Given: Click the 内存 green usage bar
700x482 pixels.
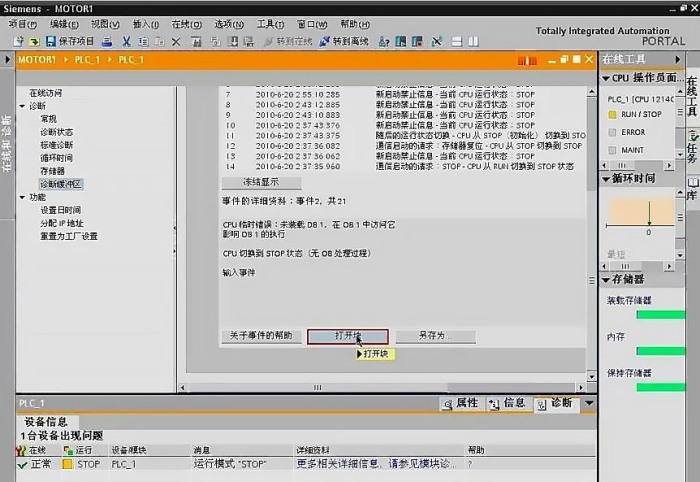Looking at the screenshot, I should [x=661, y=351].
